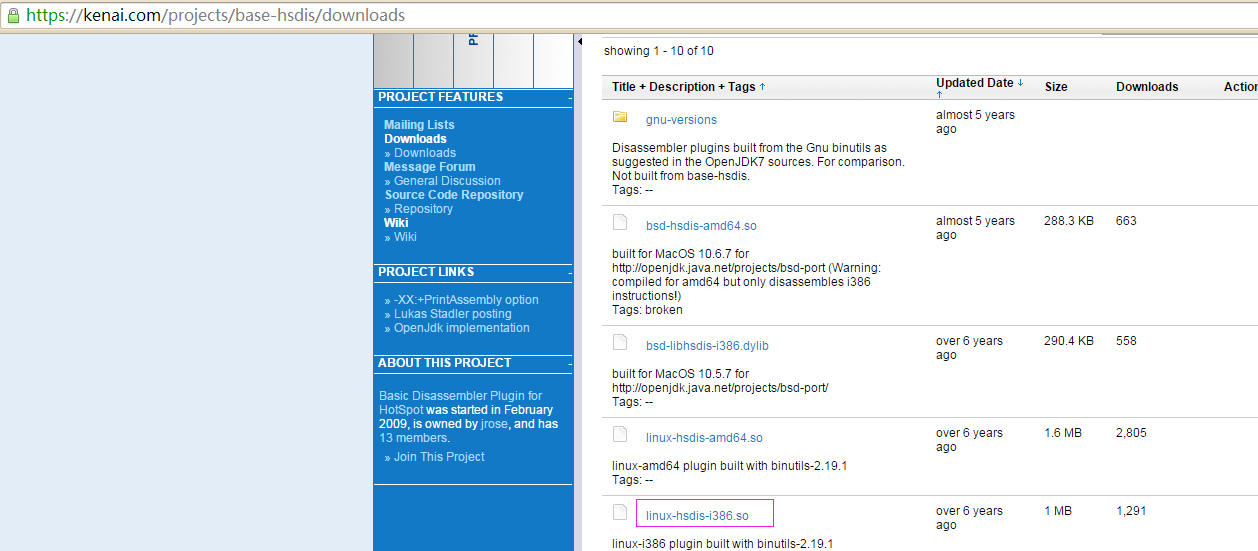Click the 663 downloads count

tap(1126, 221)
